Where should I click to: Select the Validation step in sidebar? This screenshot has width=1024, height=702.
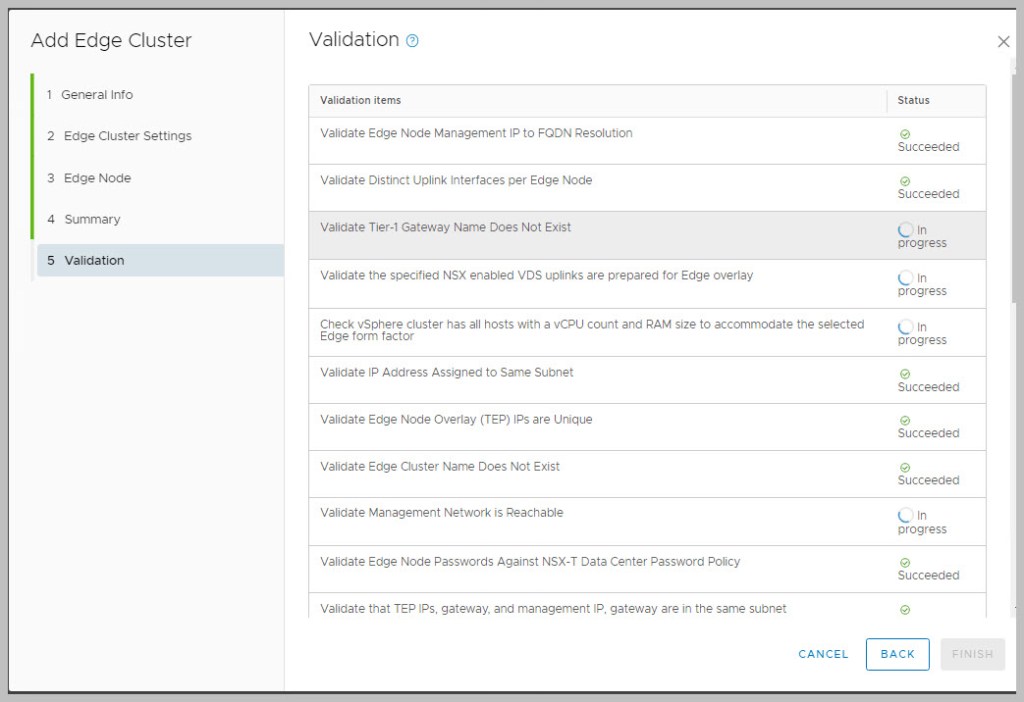pos(94,260)
